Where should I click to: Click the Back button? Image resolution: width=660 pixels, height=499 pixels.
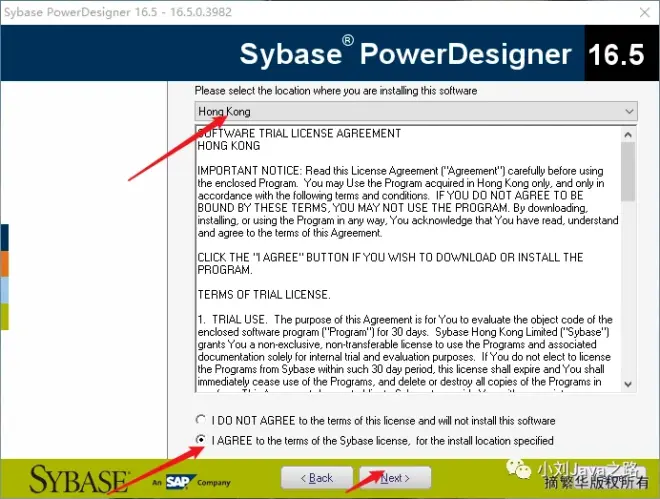[317, 478]
